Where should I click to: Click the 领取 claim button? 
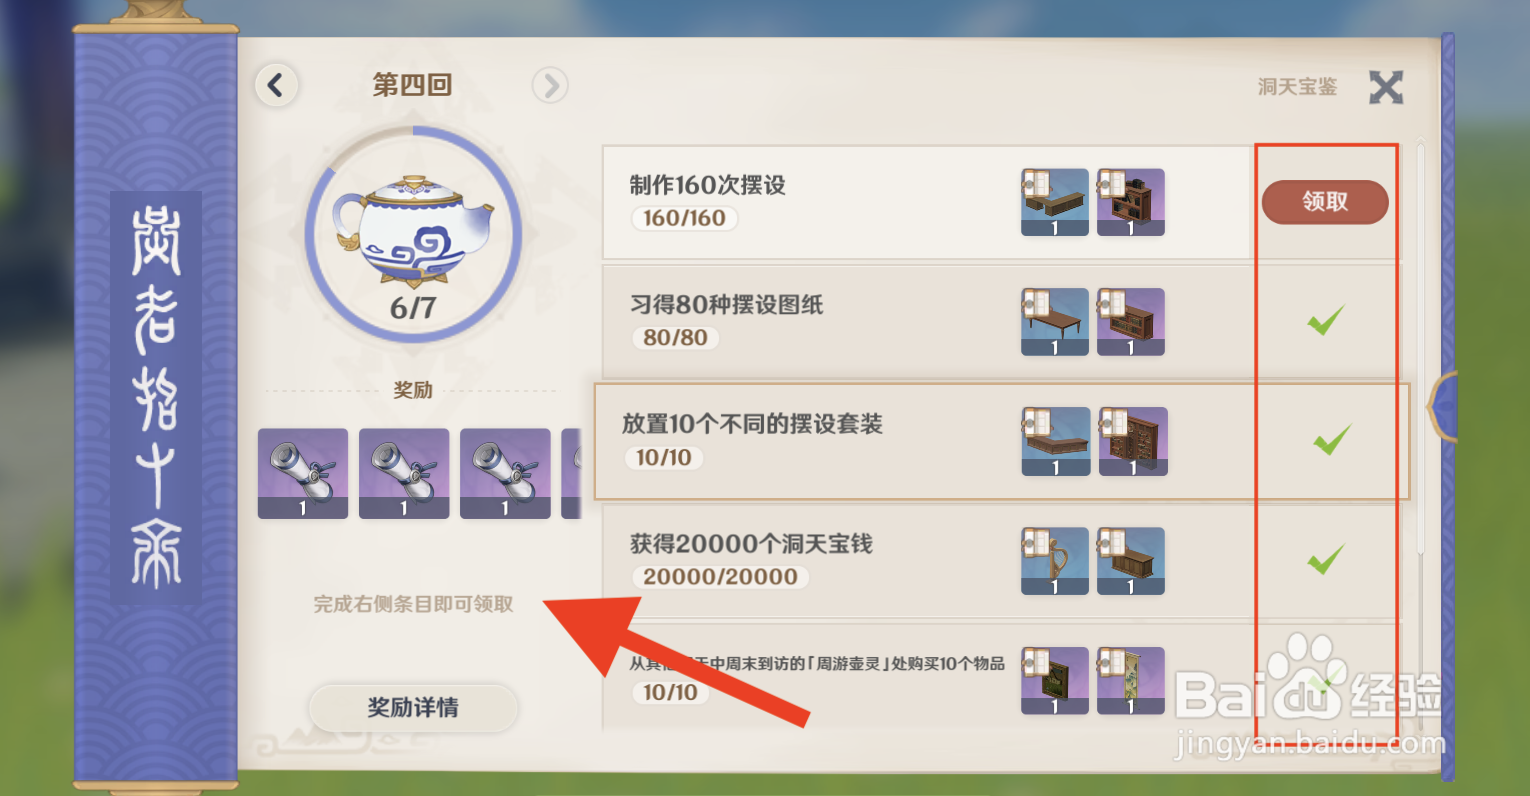tap(1325, 202)
